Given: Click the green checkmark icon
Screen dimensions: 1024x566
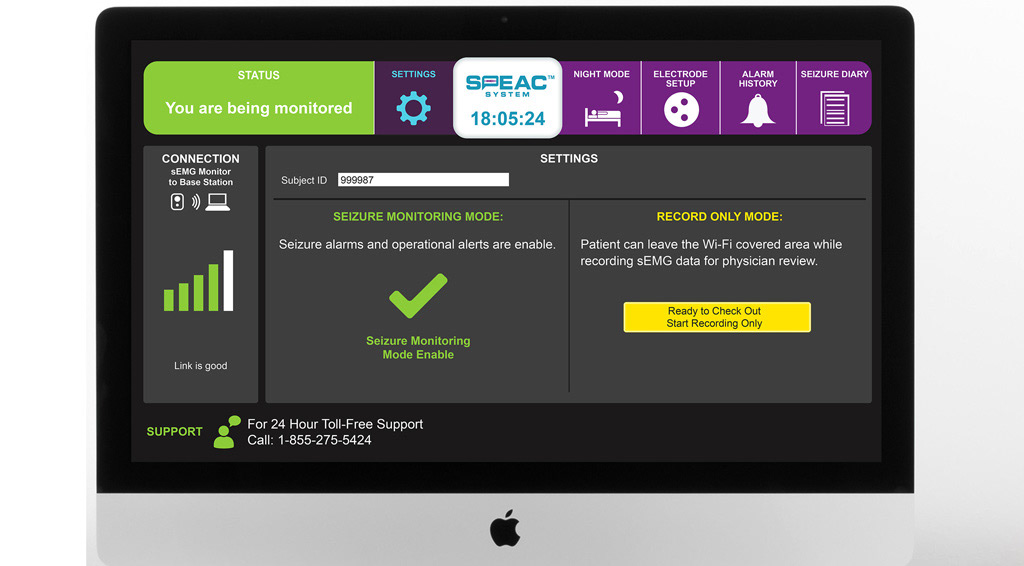Looking at the screenshot, I should [418, 296].
